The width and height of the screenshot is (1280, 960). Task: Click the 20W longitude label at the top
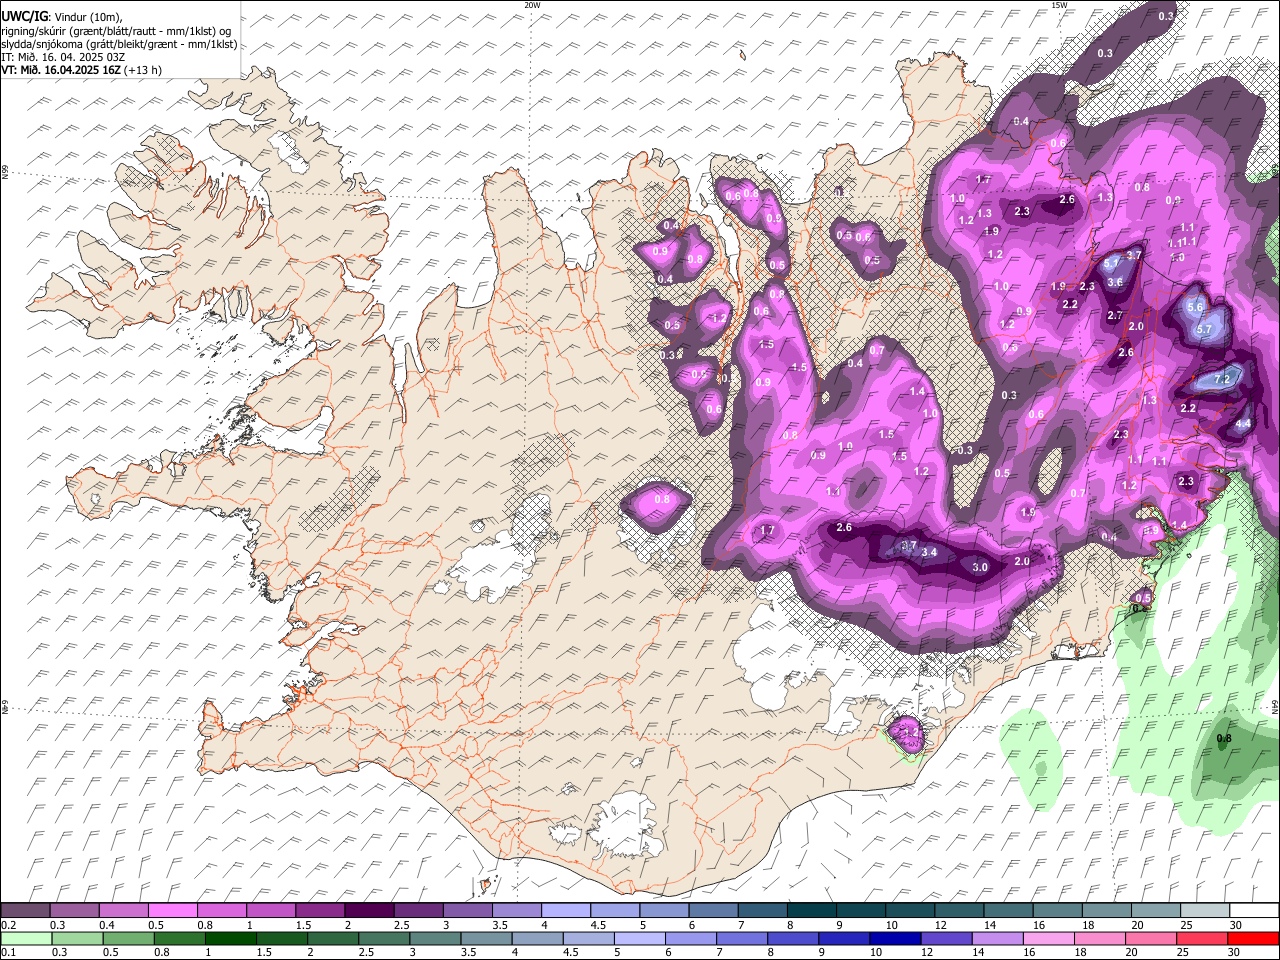click(x=532, y=5)
